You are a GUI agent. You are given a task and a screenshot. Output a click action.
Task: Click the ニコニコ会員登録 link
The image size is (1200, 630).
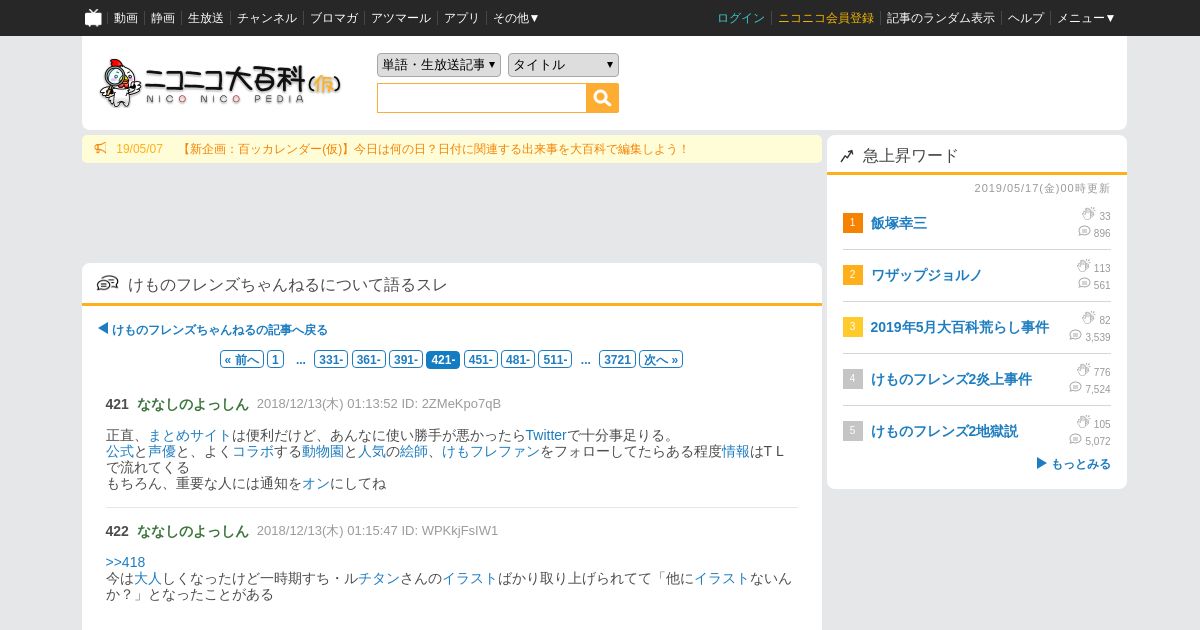826,18
